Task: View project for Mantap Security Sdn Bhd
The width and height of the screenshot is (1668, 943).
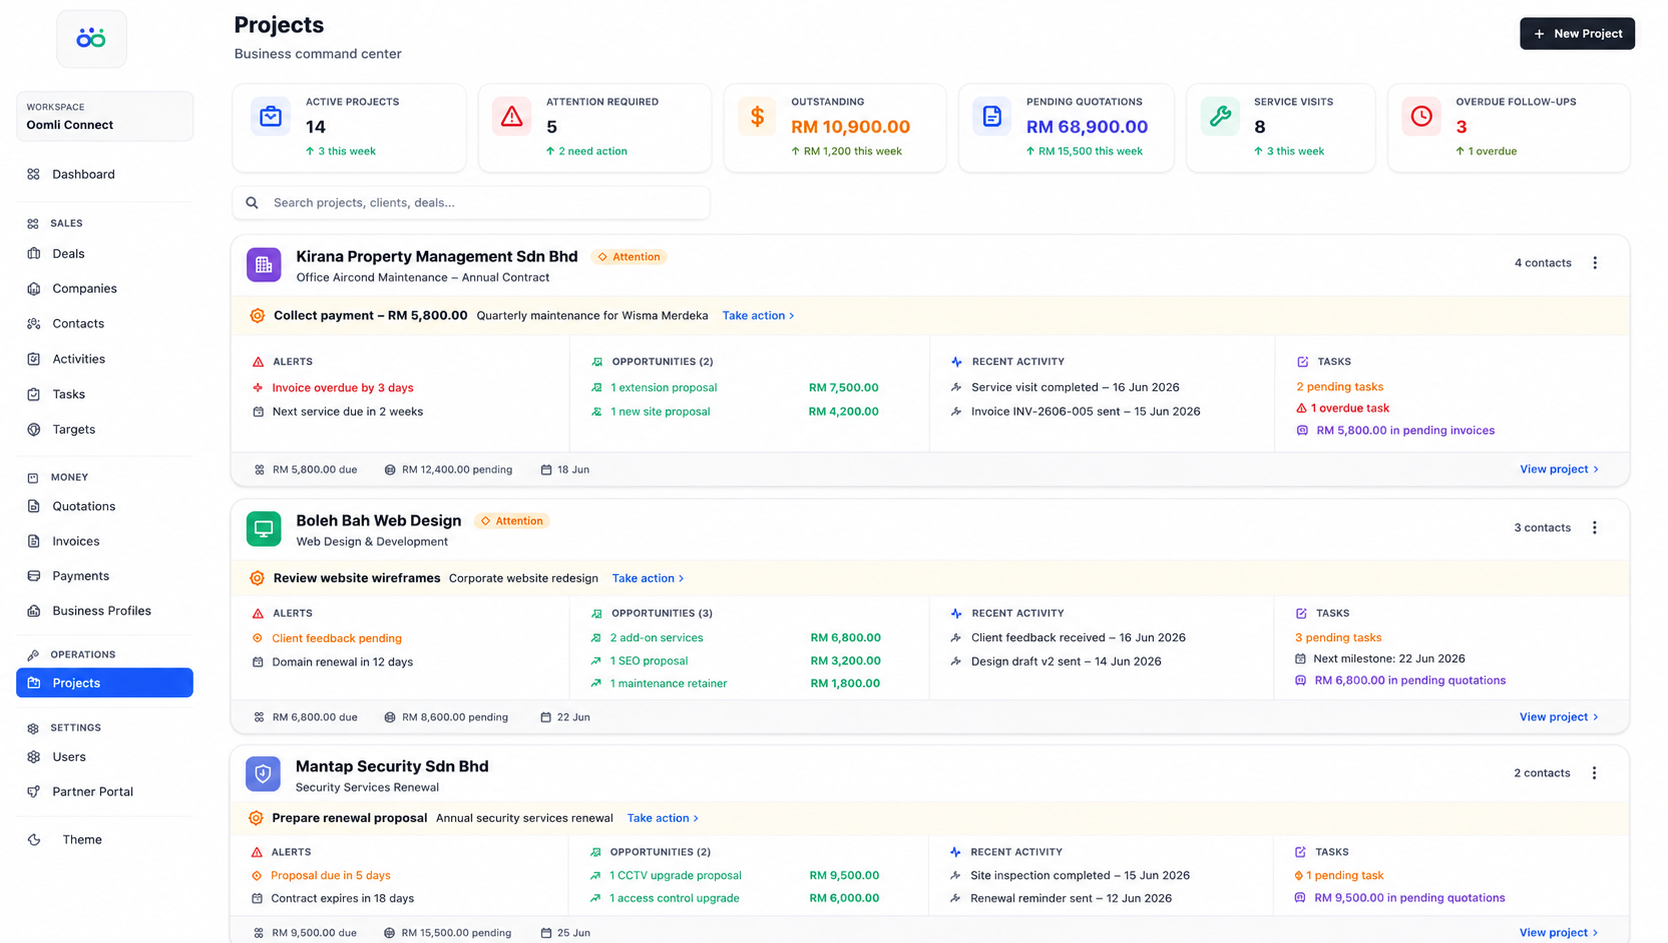Action: pos(1559,933)
